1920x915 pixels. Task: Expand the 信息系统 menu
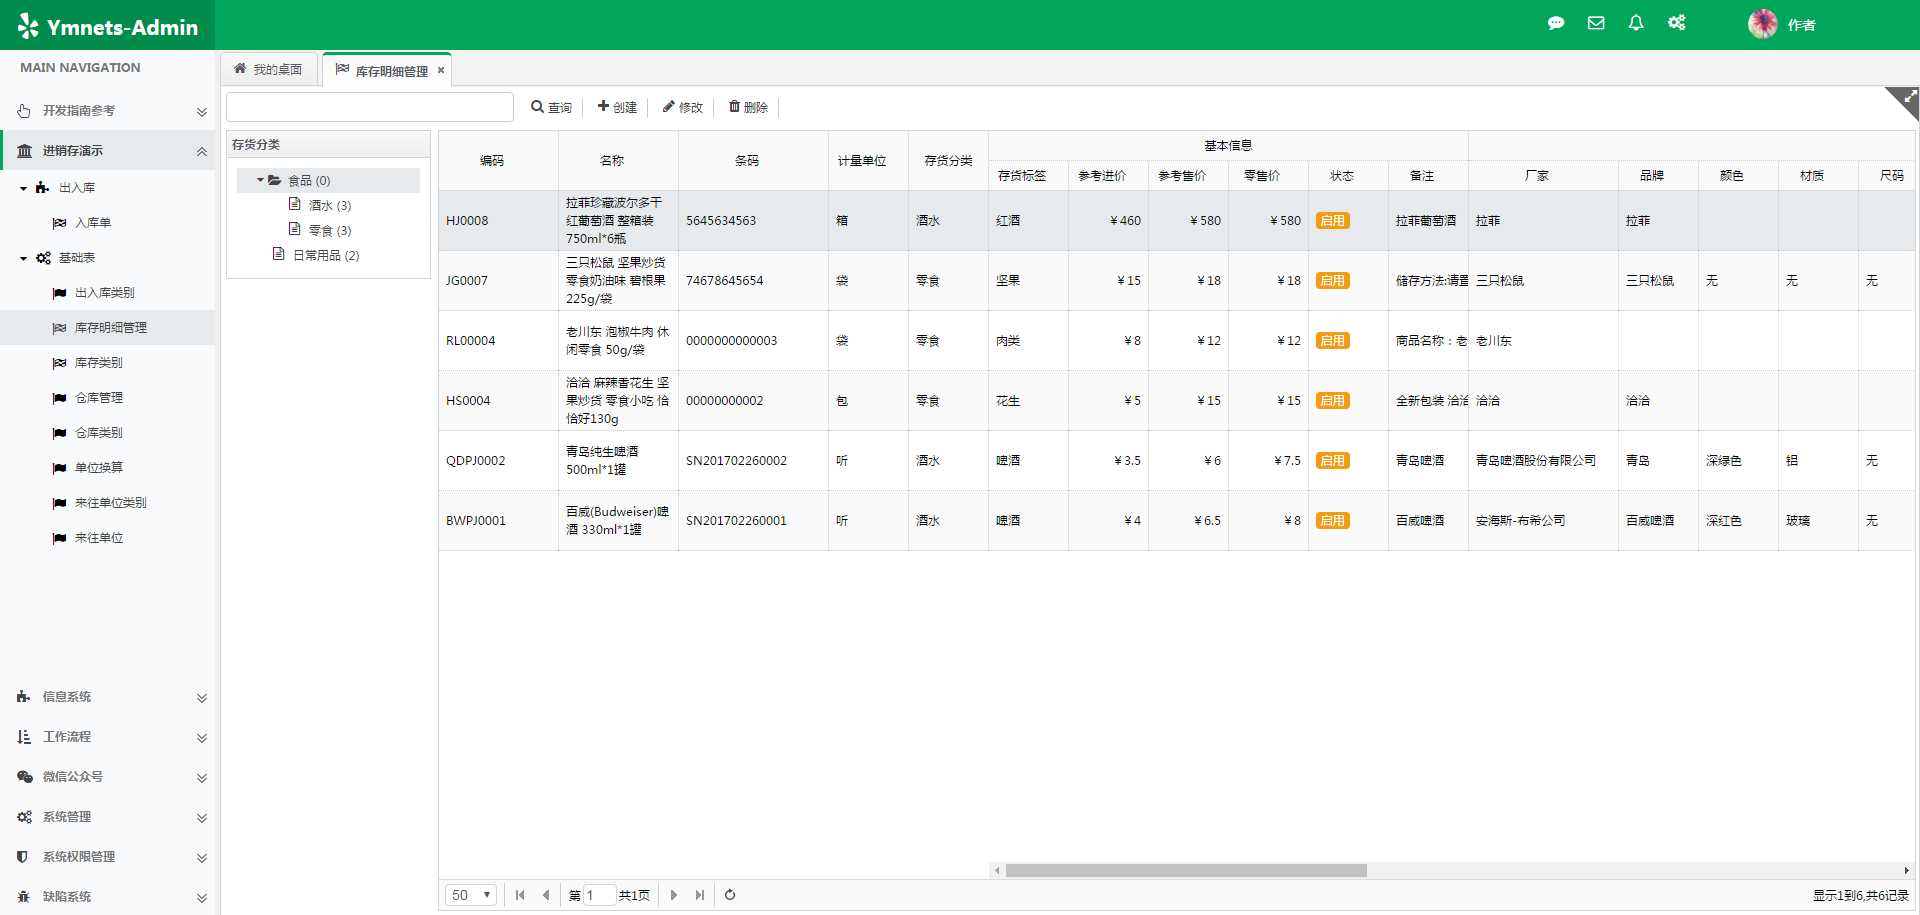pyautogui.click(x=107, y=697)
